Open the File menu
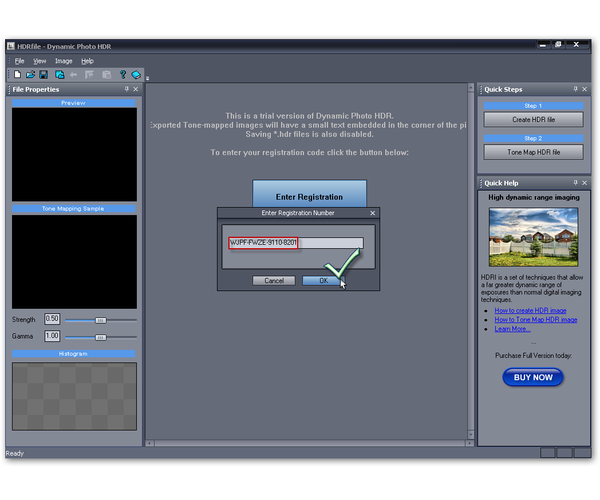600x500 pixels. (x=19, y=61)
